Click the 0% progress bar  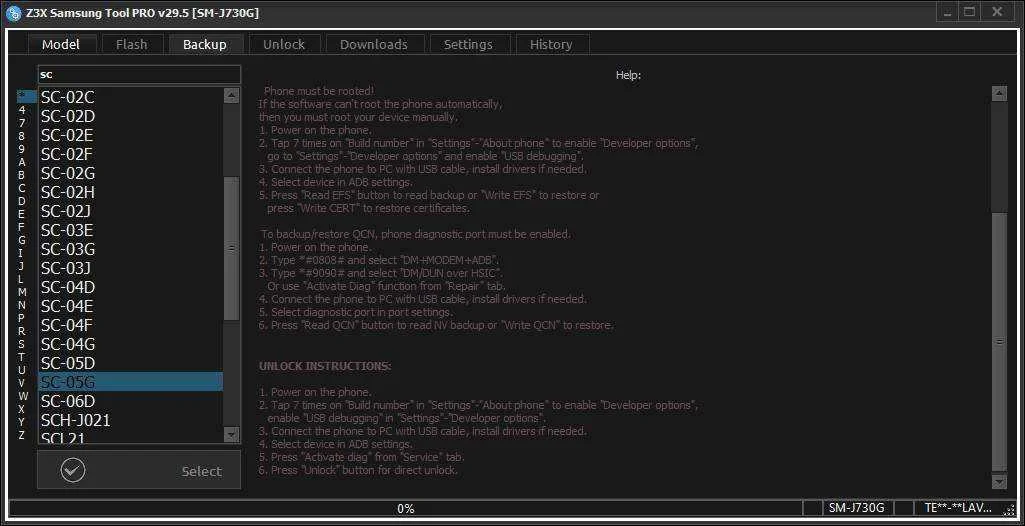(405, 508)
